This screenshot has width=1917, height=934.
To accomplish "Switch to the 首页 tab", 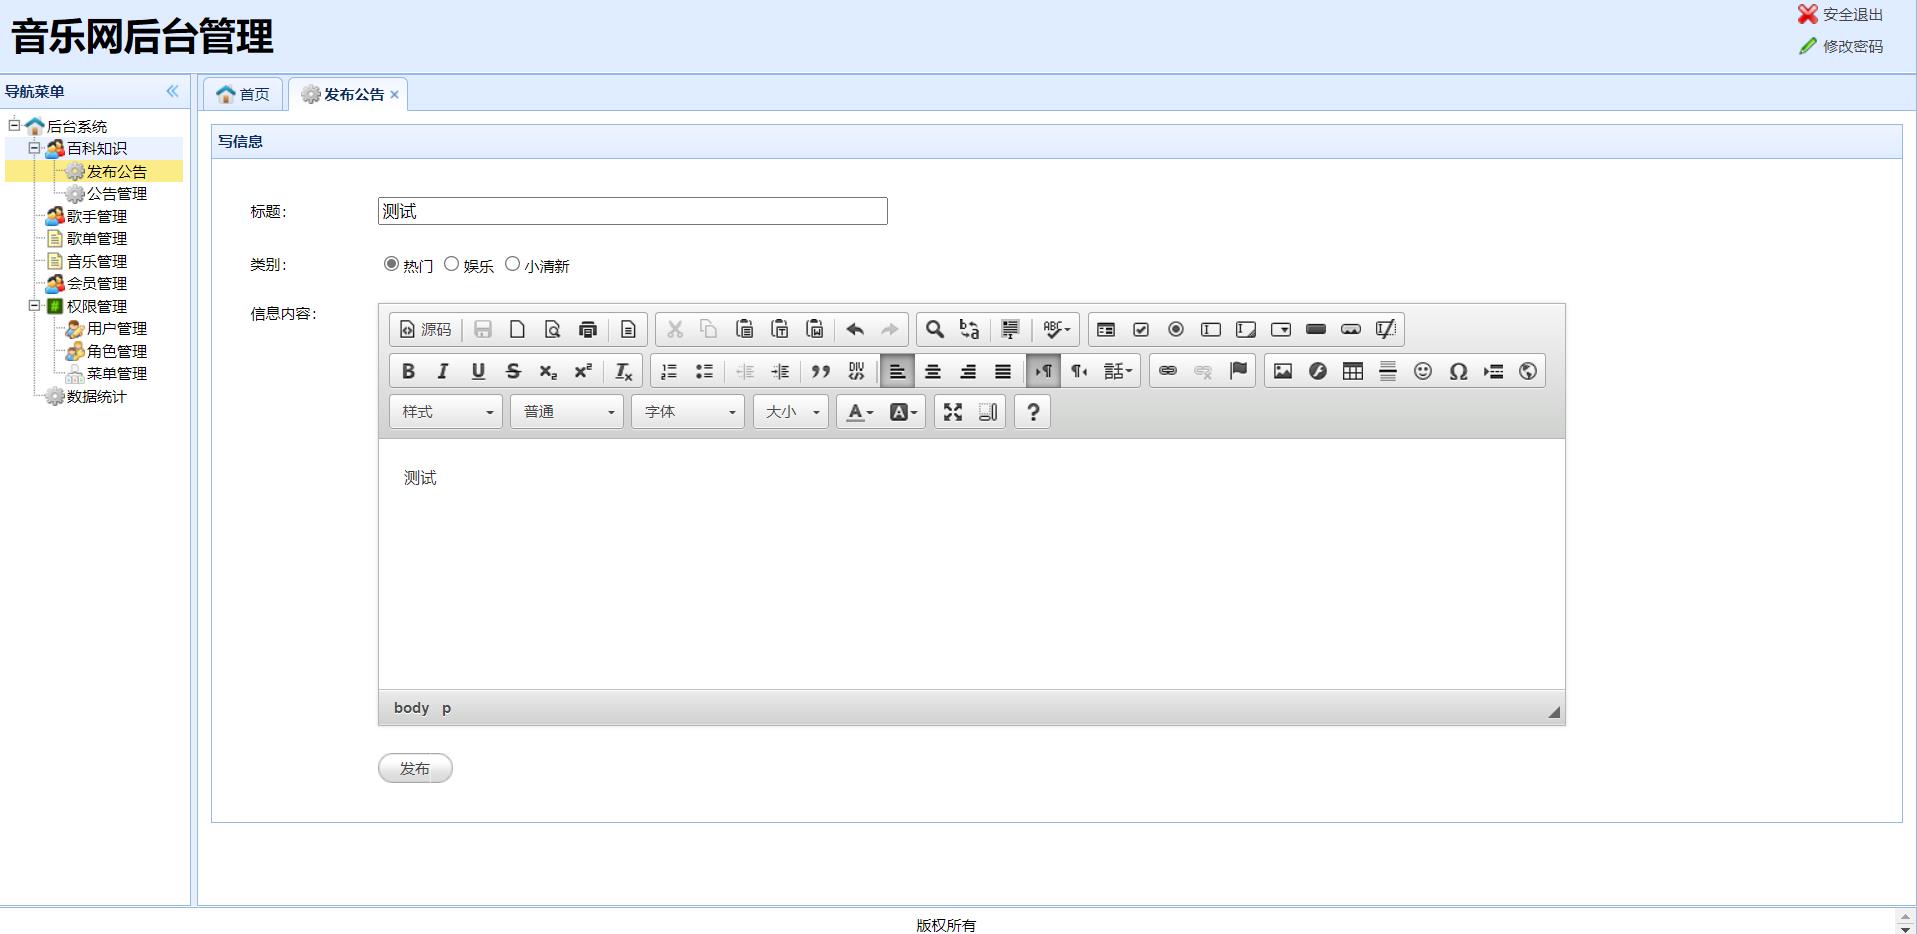I will tap(243, 94).
